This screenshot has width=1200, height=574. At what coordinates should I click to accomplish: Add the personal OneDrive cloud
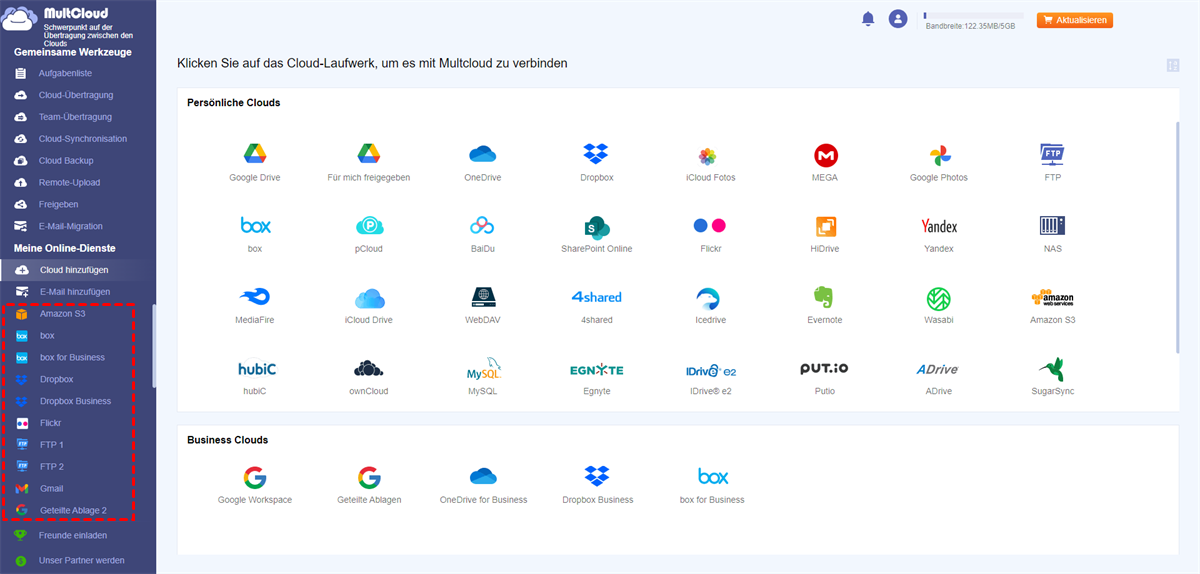(x=483, y=163)
